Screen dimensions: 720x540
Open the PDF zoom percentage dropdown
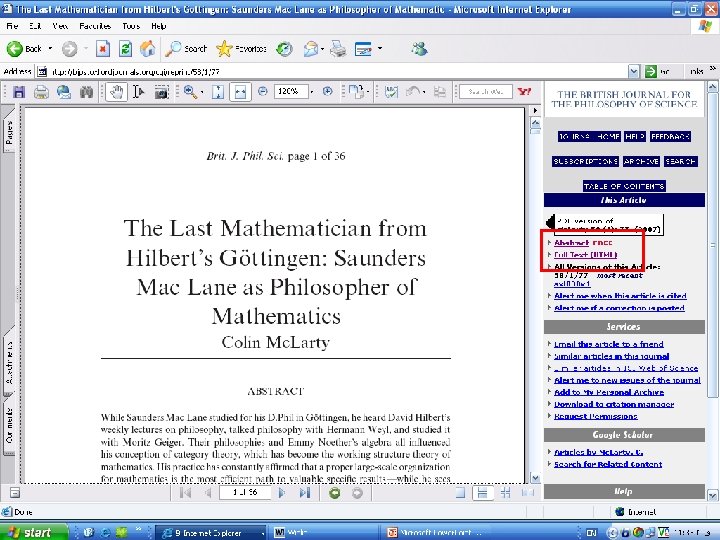[309, 91]
